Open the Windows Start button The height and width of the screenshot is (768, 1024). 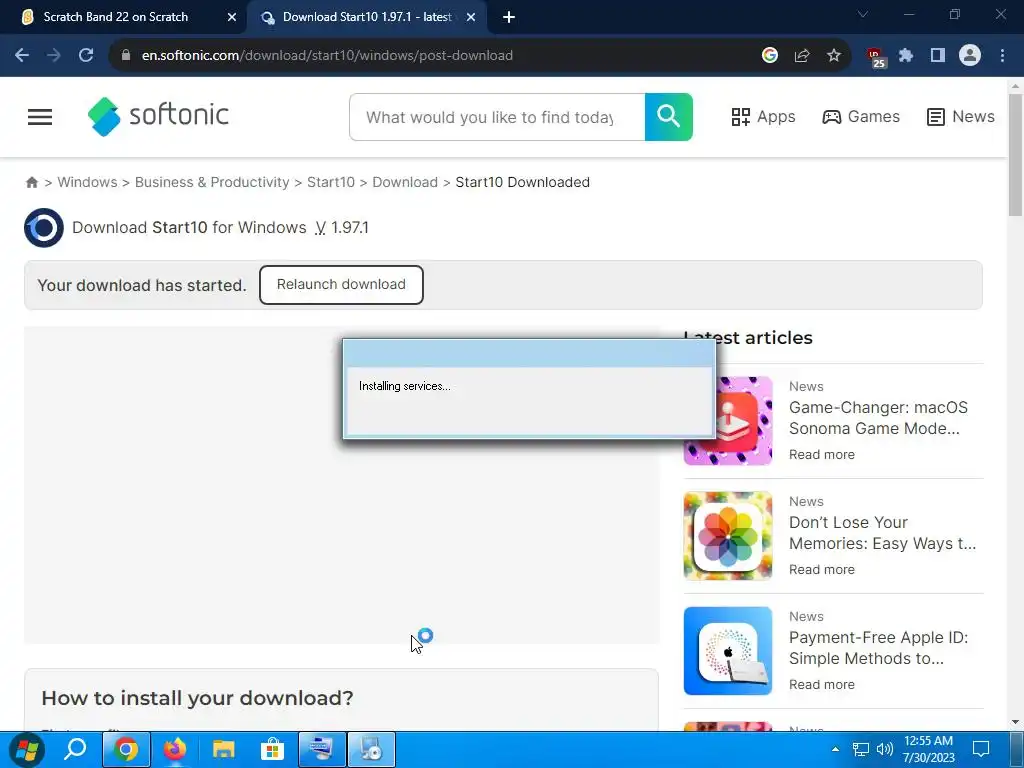tap(26, 750)
